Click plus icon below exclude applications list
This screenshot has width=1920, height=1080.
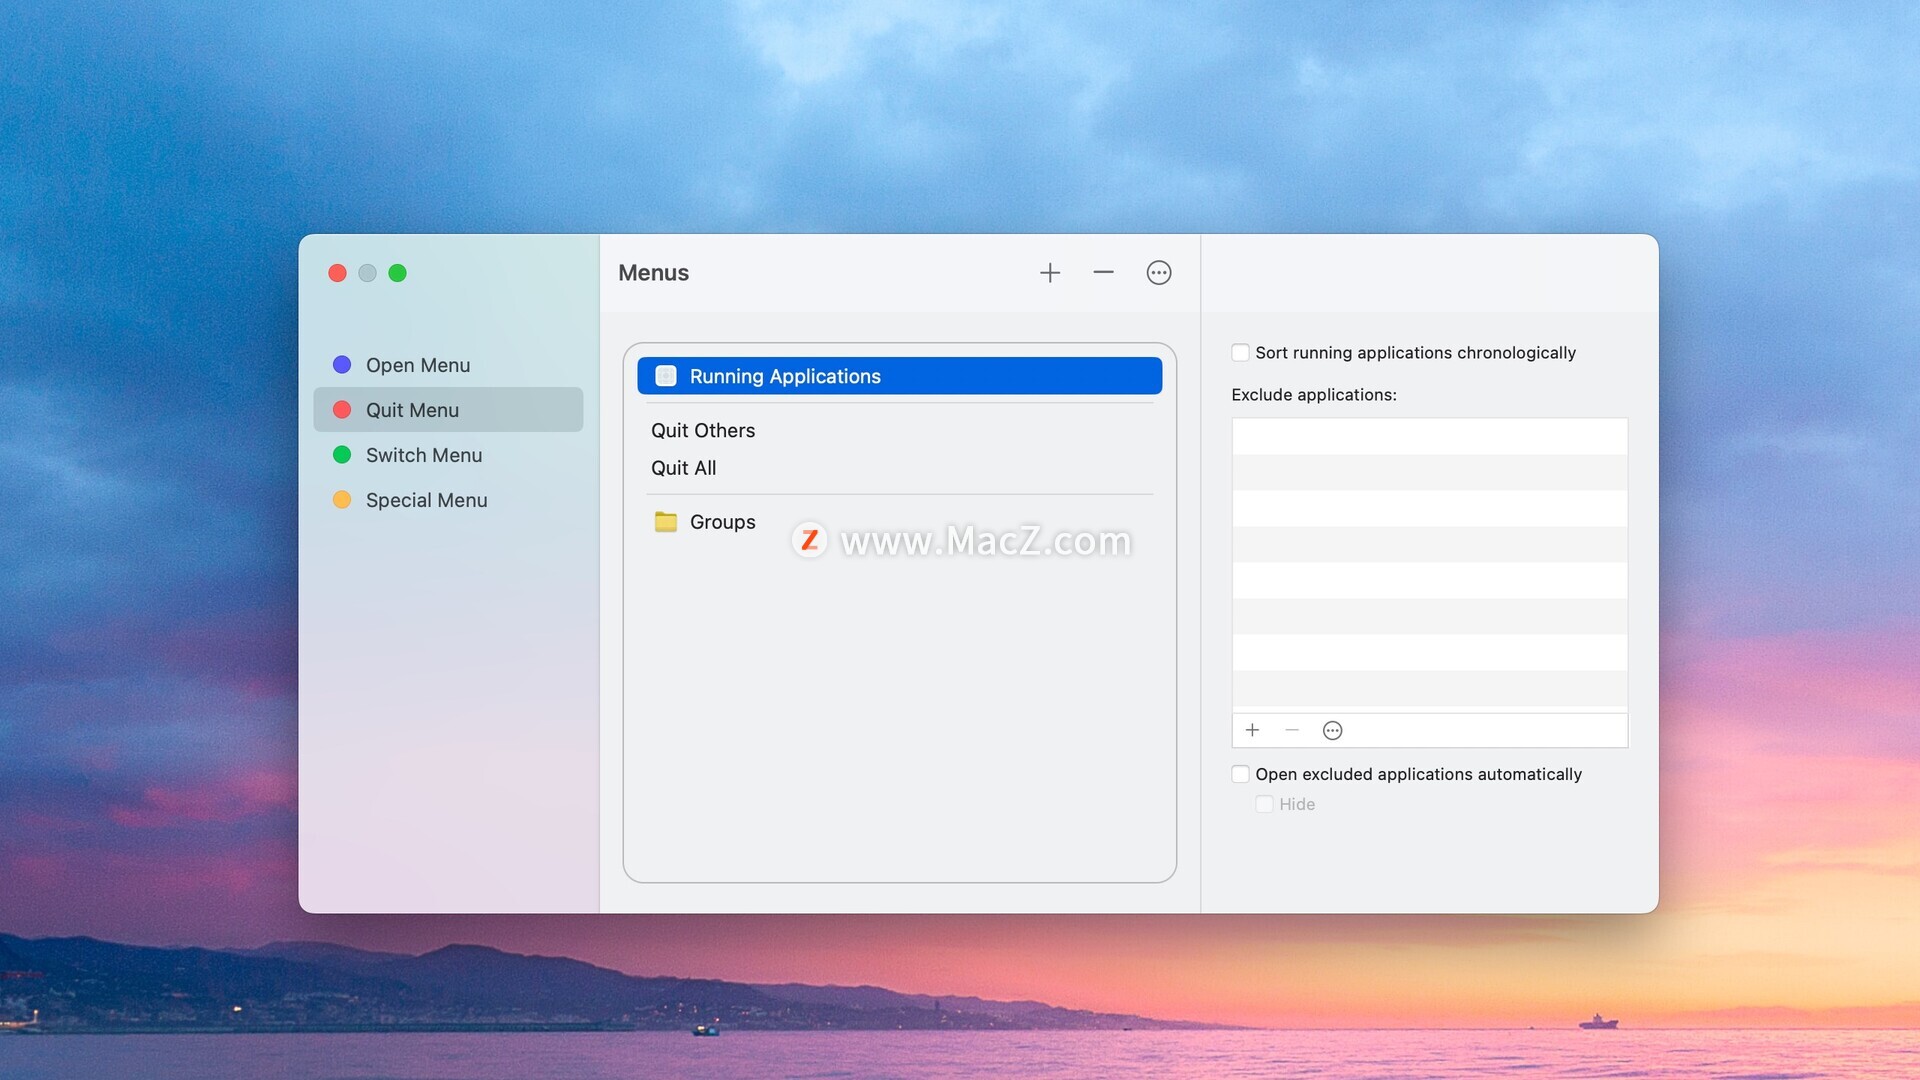[1252, 730]
